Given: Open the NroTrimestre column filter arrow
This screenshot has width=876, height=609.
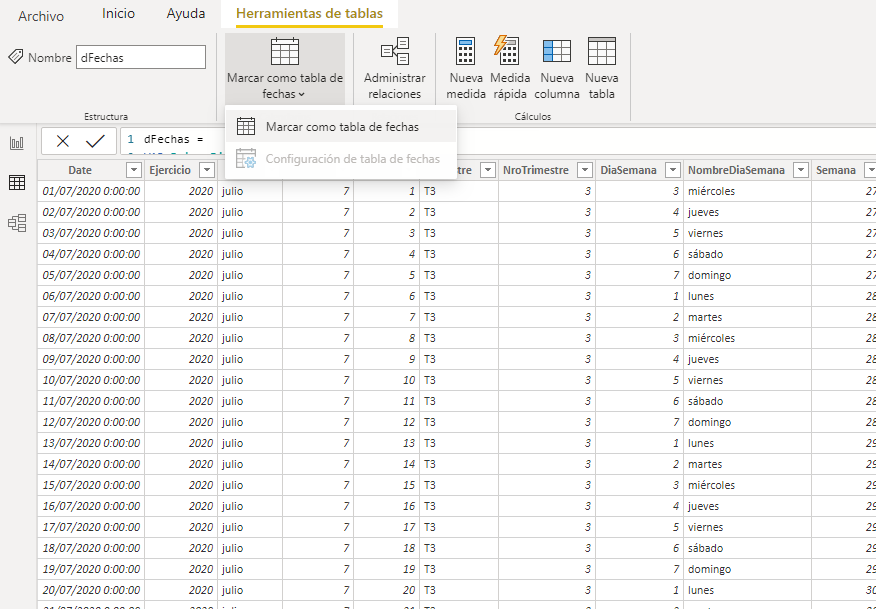Looking at the screenshot, I should coord(585,170).
